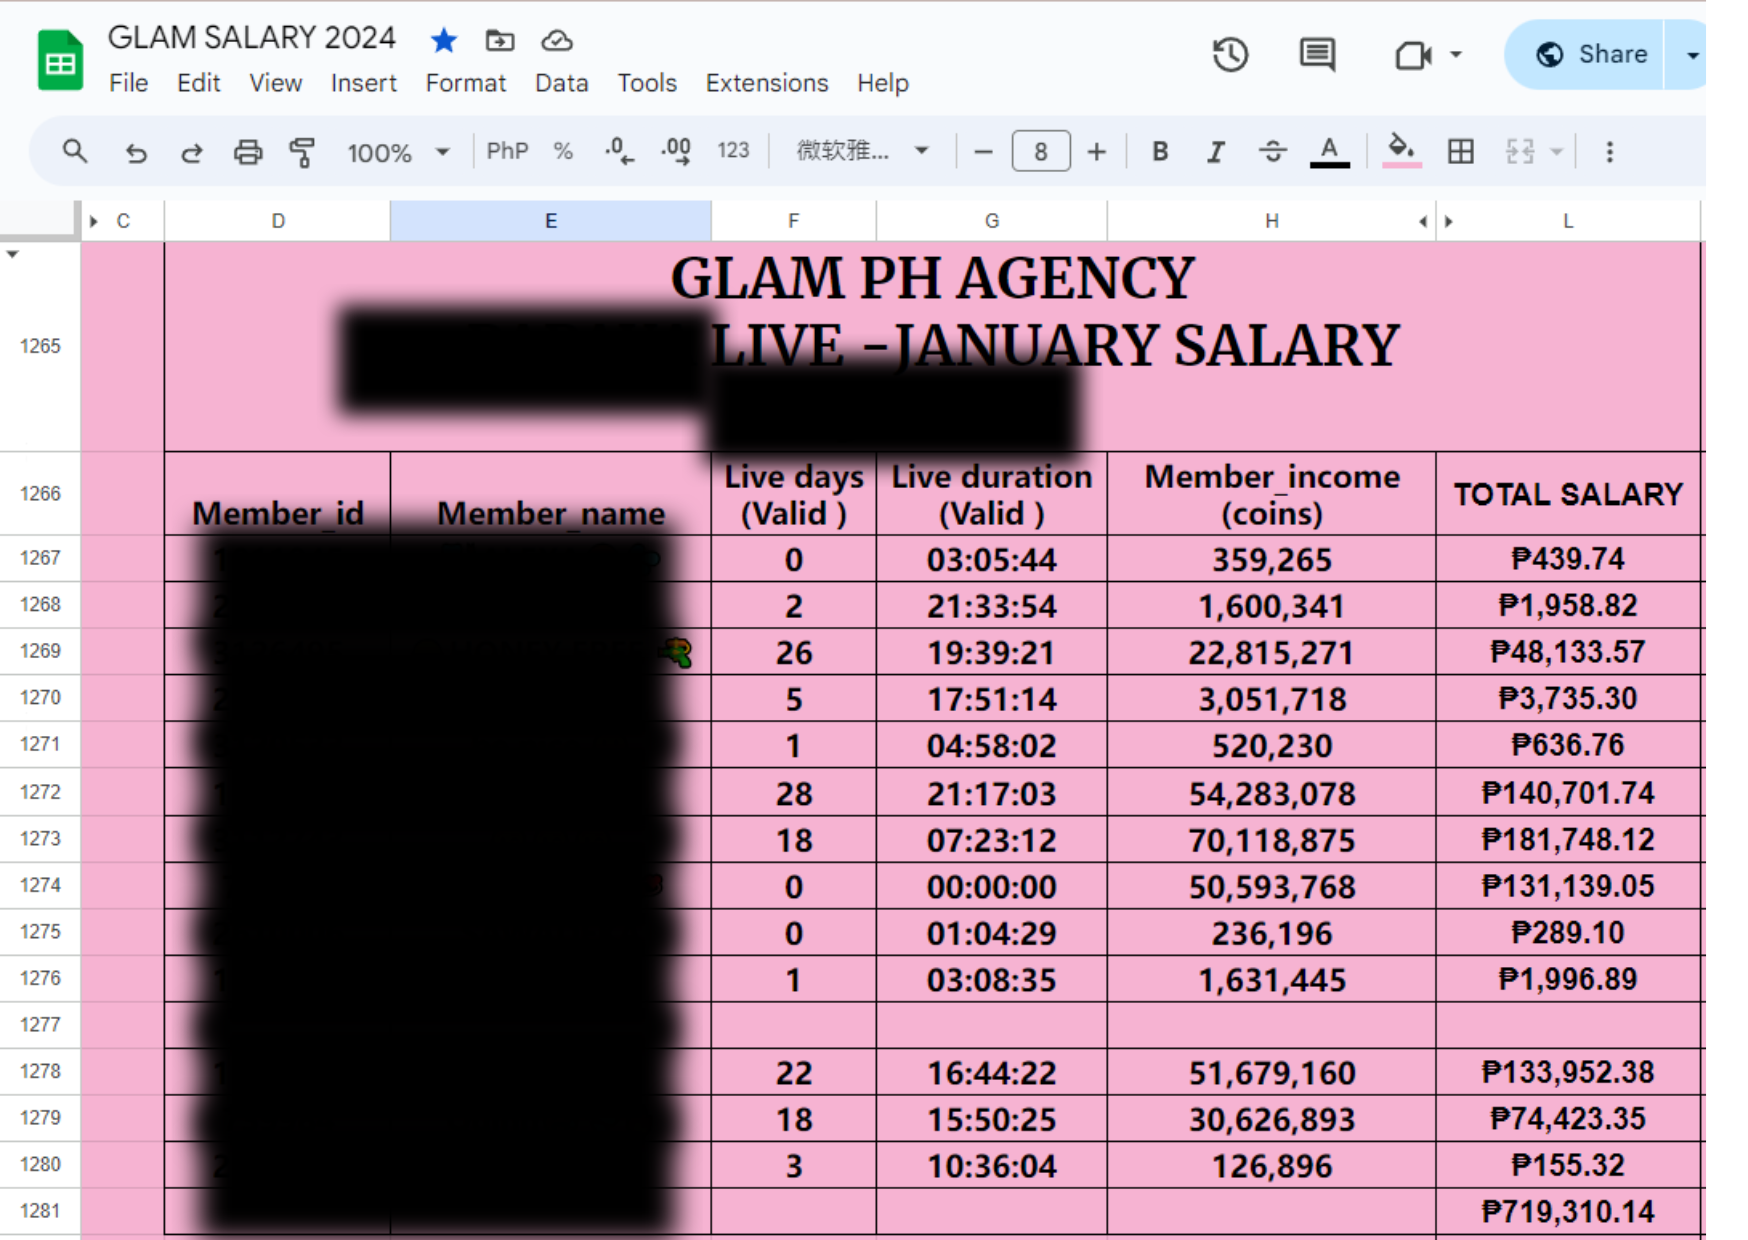
Task: Format as percent
Action: coord(563,151)
